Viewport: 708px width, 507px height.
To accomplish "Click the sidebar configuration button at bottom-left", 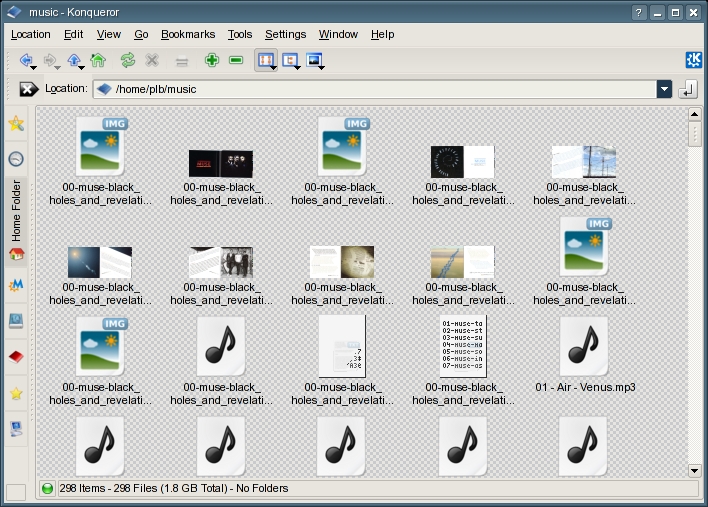I will click(16, 492).
